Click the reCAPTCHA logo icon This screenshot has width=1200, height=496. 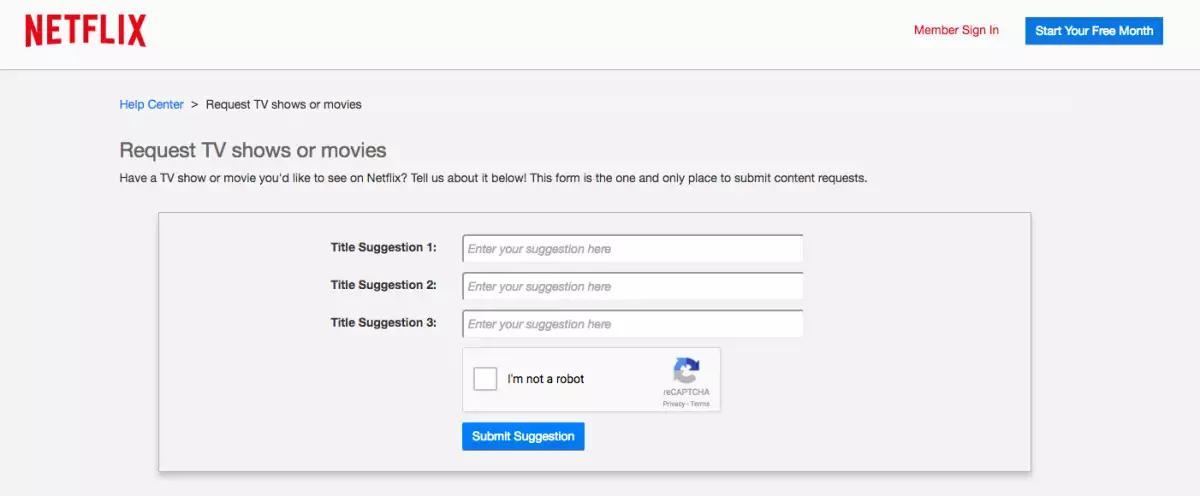[686, 372]
